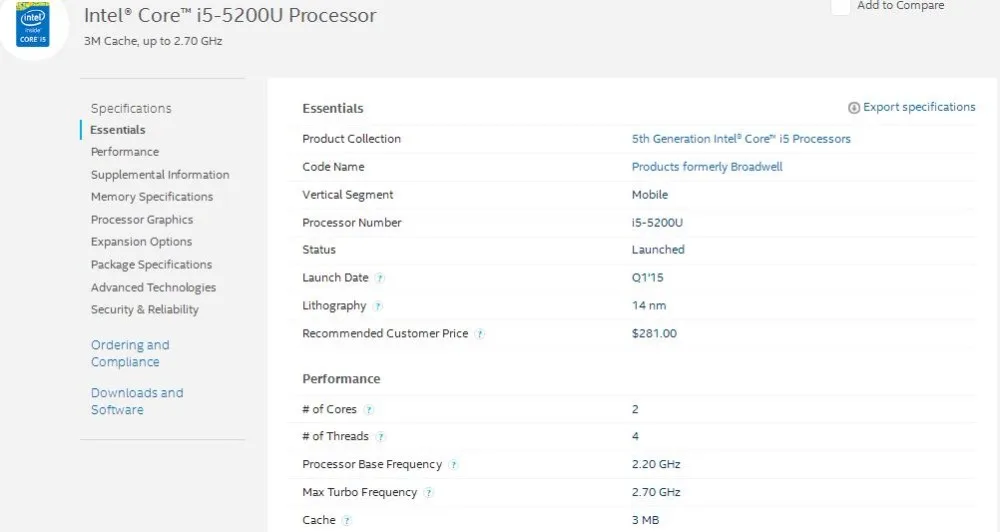
Task: Show info for Max Turbo Frequency
Action: click(x=429, y=492)
